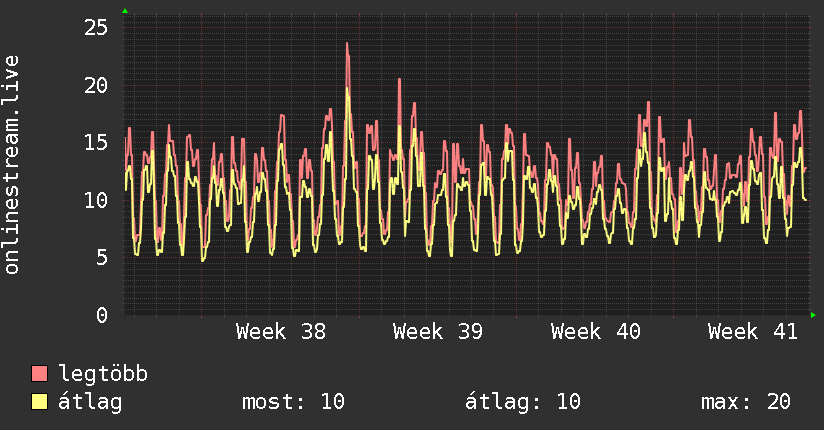Viewport: 824px width, 430px height.
Task: Select the Week 41 axis label
Action: coord(753,332)
